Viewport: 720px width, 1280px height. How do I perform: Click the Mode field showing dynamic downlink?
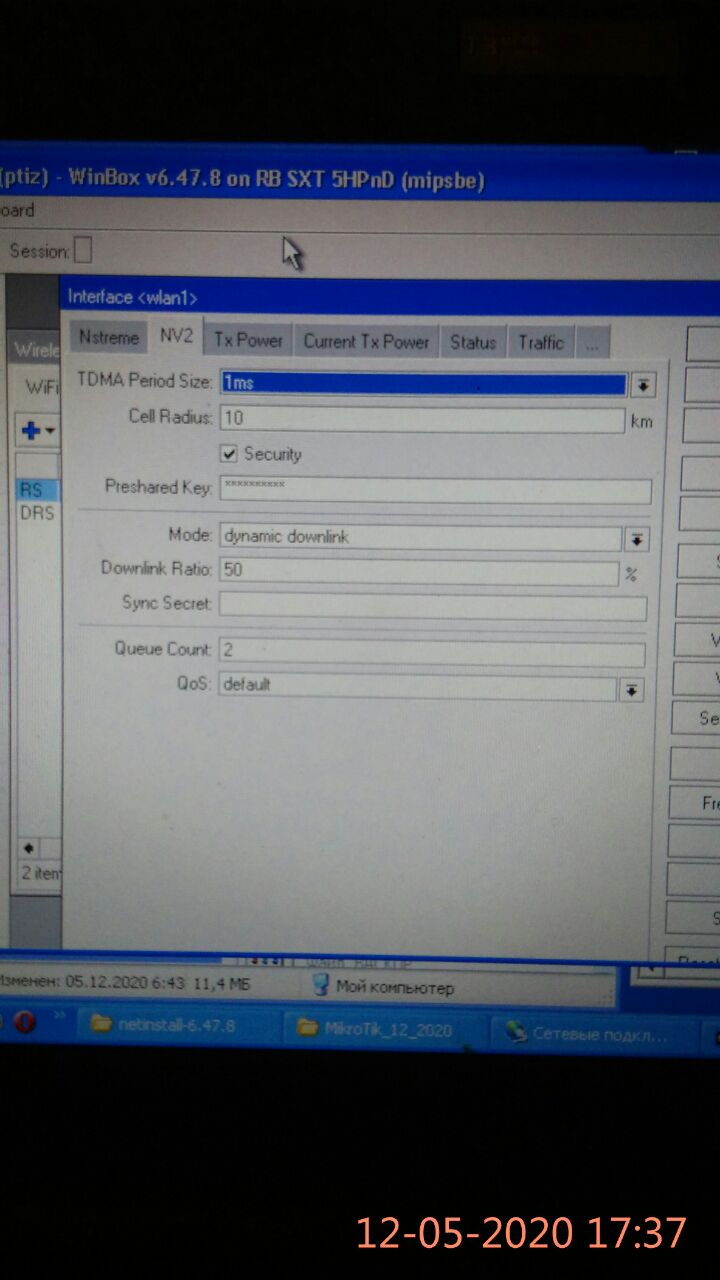tap(420, 538)
